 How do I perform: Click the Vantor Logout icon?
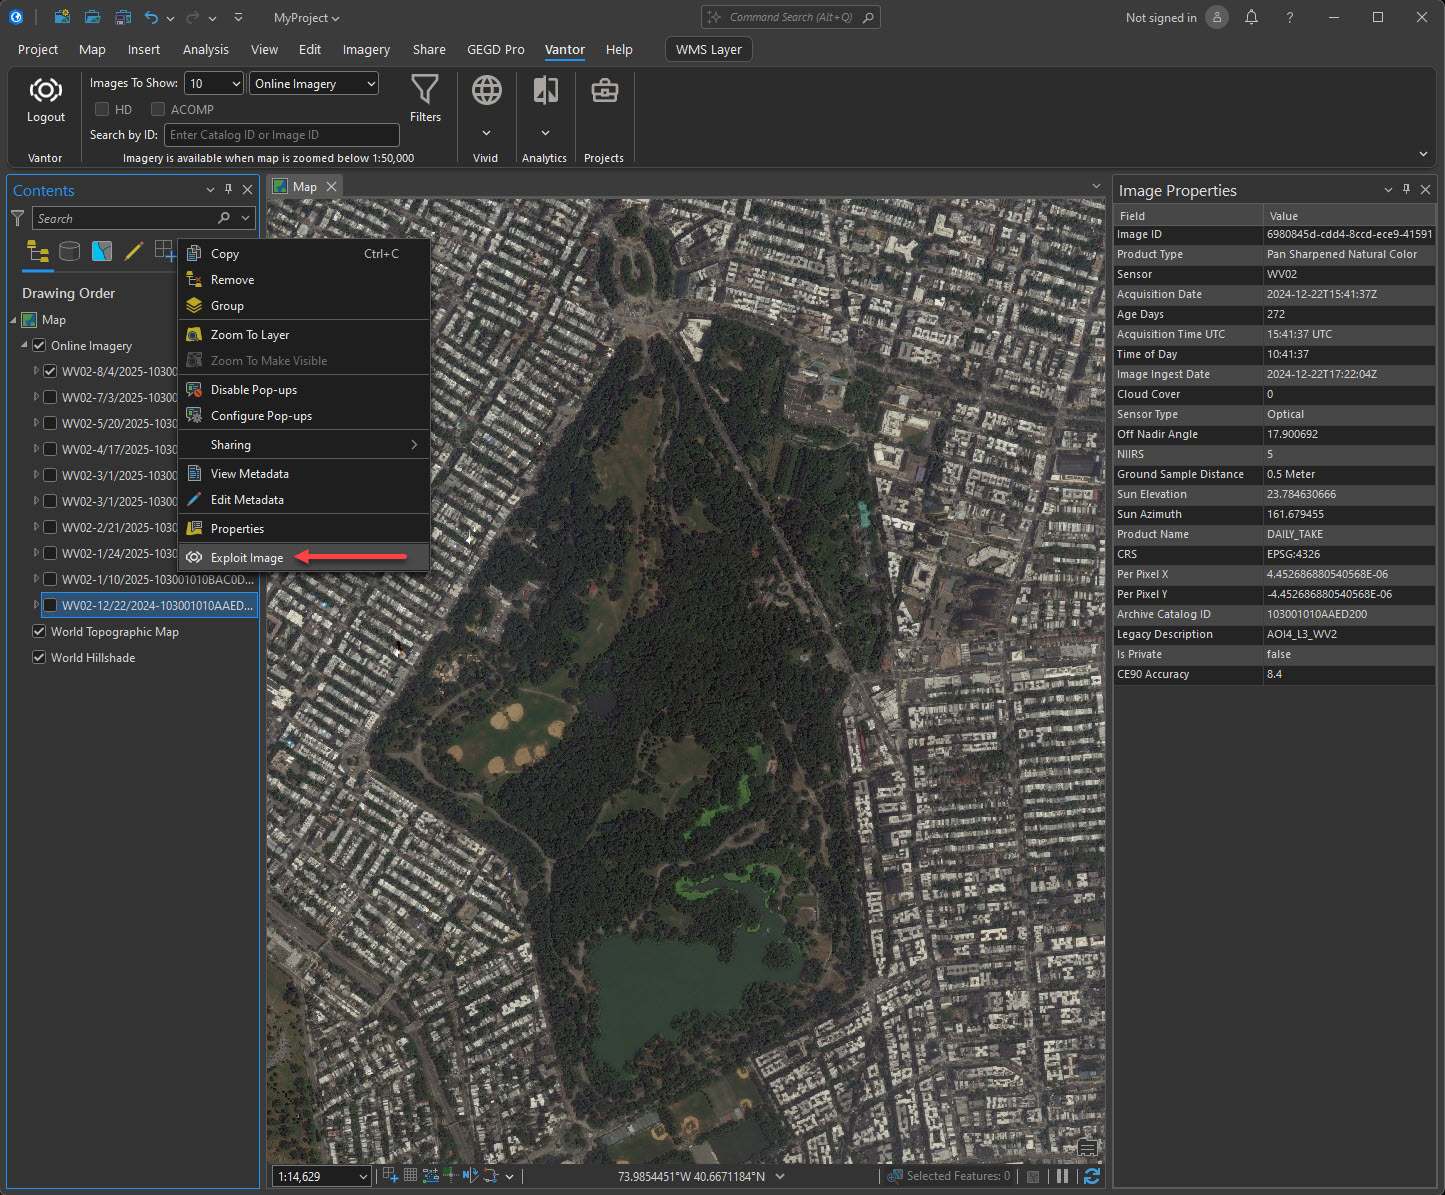[45, 91]
